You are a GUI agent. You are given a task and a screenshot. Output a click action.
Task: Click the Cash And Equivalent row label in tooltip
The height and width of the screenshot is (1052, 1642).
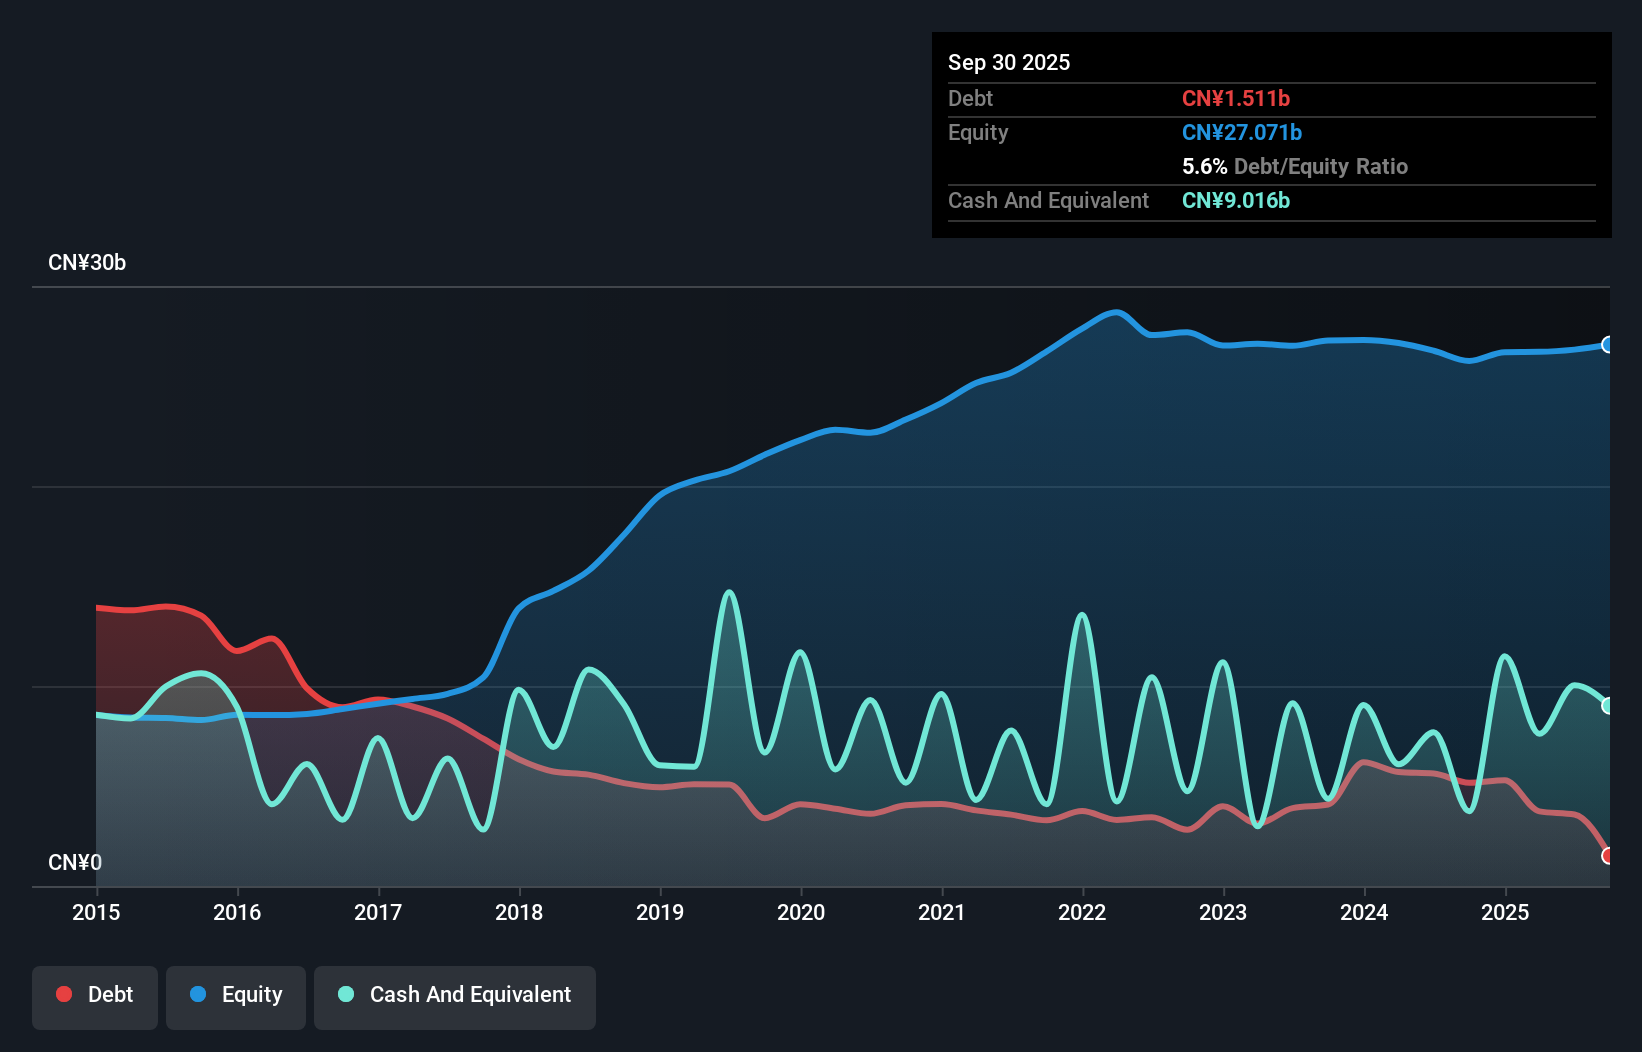tap(1048, 201)
